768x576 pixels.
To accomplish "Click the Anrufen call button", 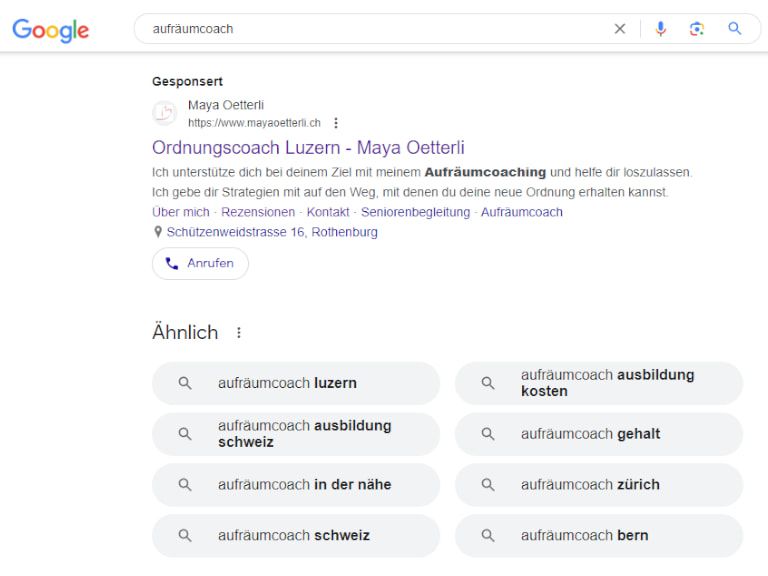I will point(200,264).
